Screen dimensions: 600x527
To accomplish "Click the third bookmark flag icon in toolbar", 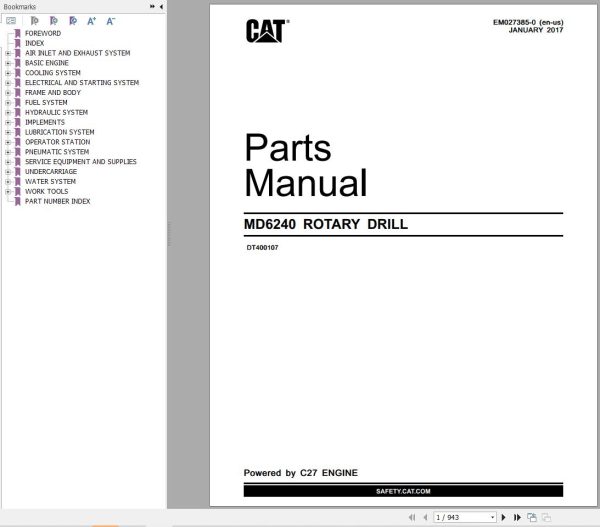I will [x=73, y=21].
